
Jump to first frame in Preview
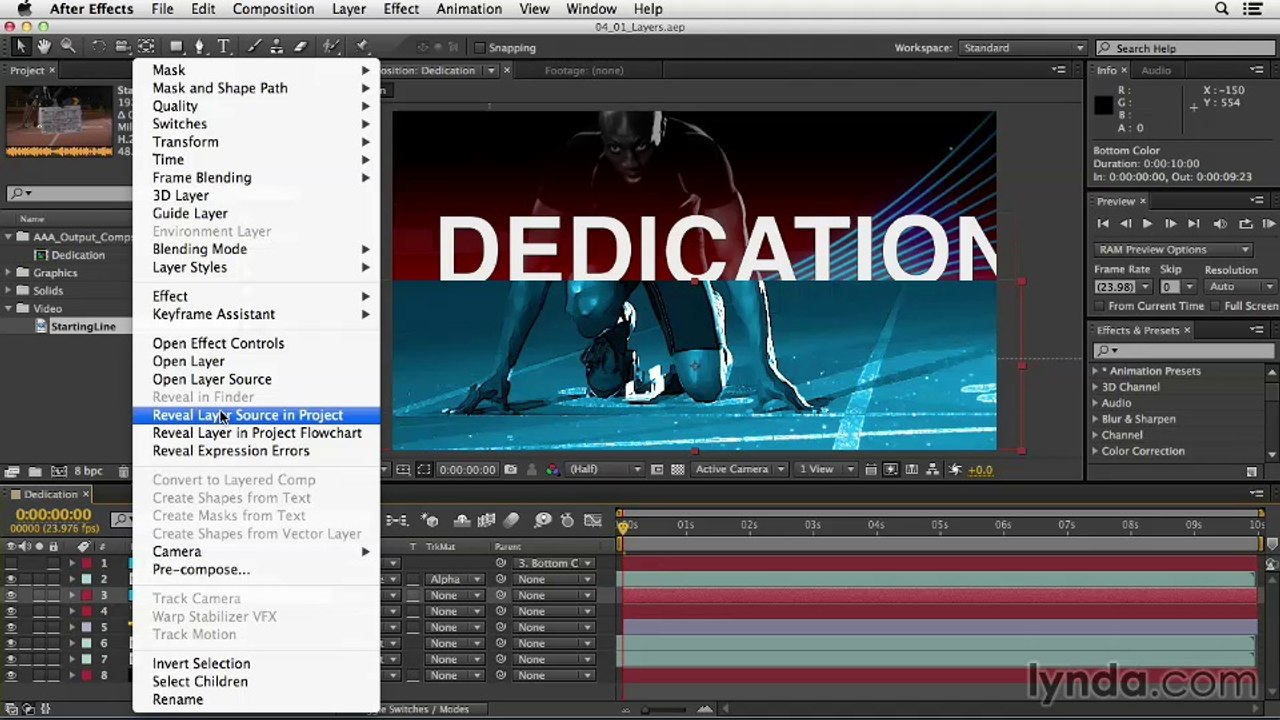(x=1103, y=224)
